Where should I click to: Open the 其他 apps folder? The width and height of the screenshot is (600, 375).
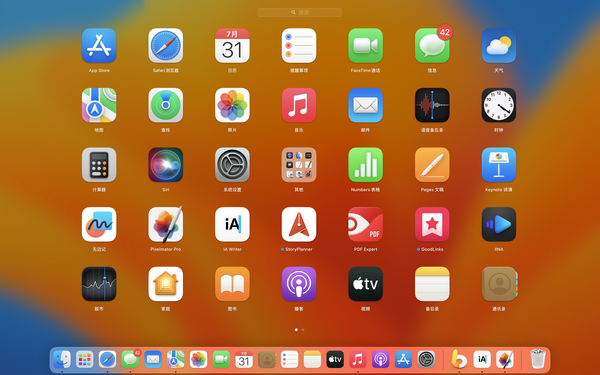[x=298, y=165]
